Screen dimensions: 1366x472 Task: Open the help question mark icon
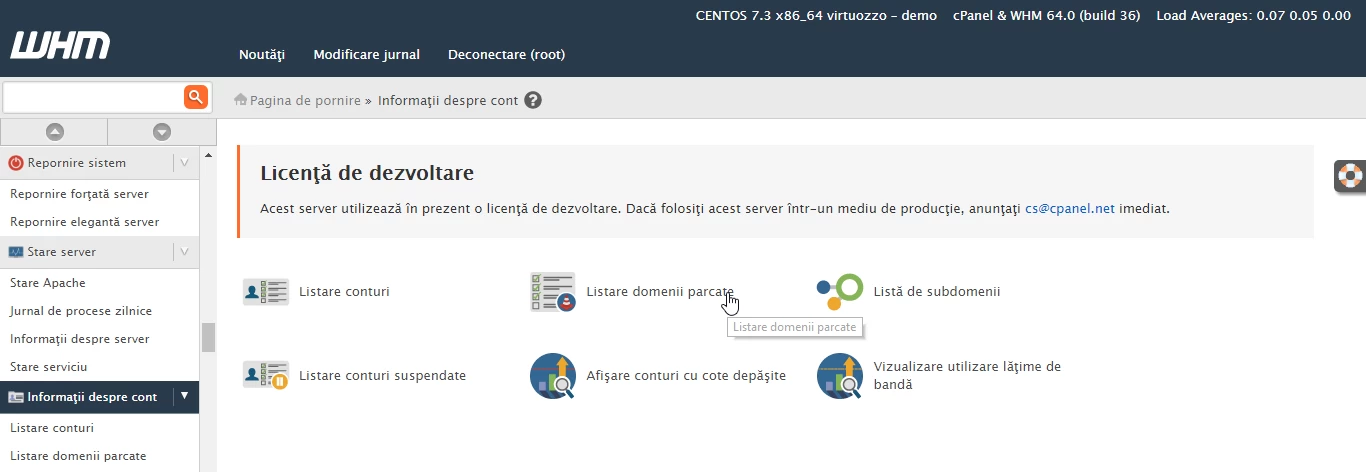pos(533,100)
